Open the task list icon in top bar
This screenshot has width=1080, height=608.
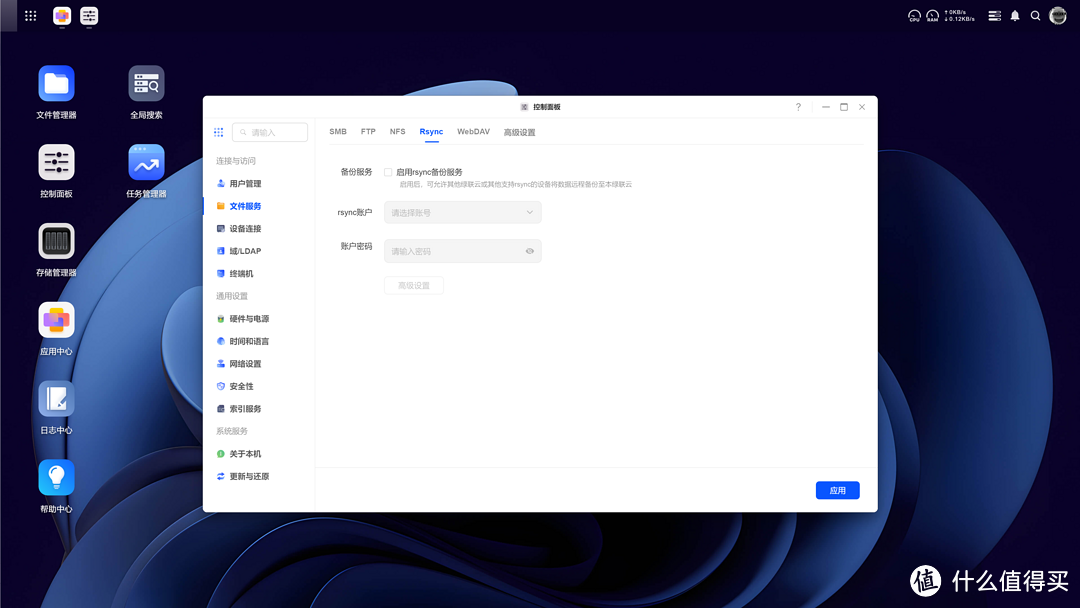point(995,16)
